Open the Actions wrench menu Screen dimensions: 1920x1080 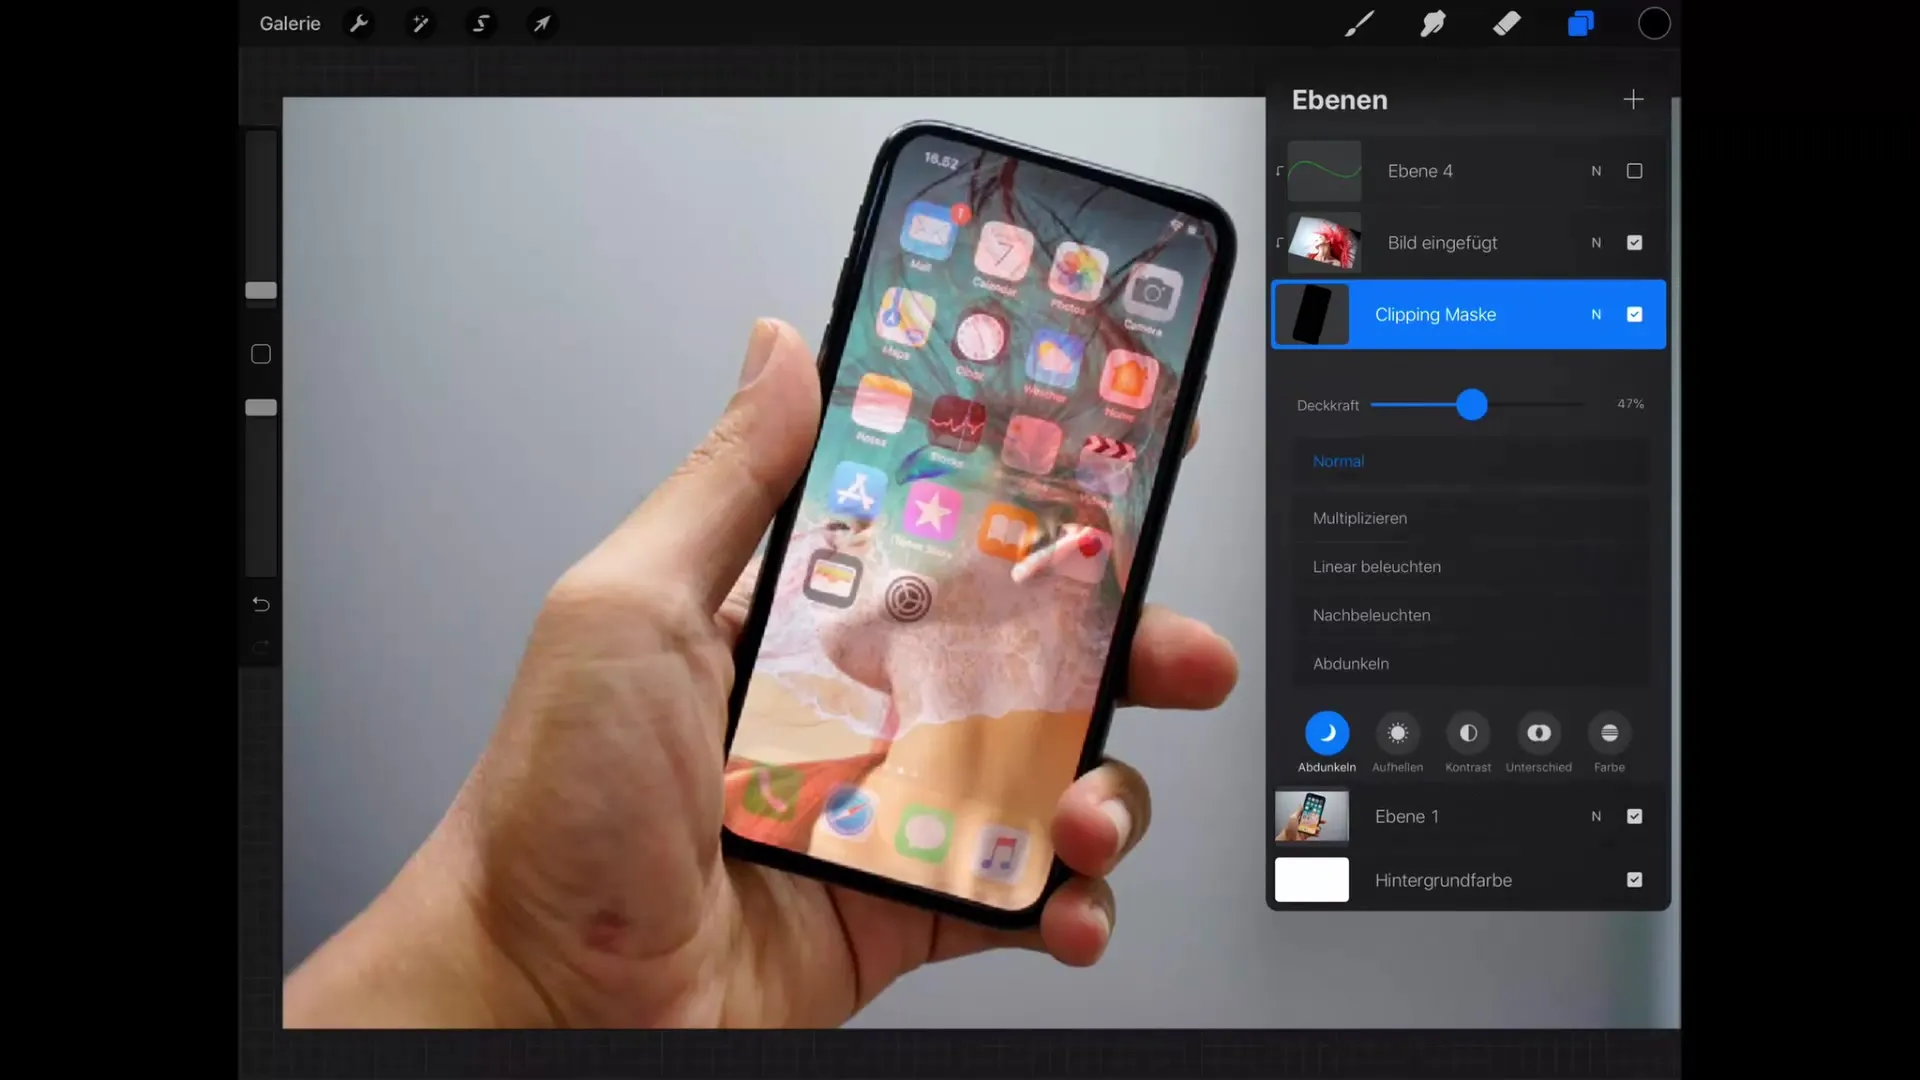[x=359, y=23]
